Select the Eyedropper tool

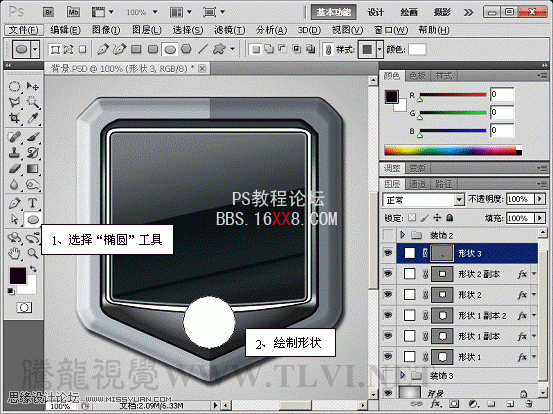[x=33, y=118]
